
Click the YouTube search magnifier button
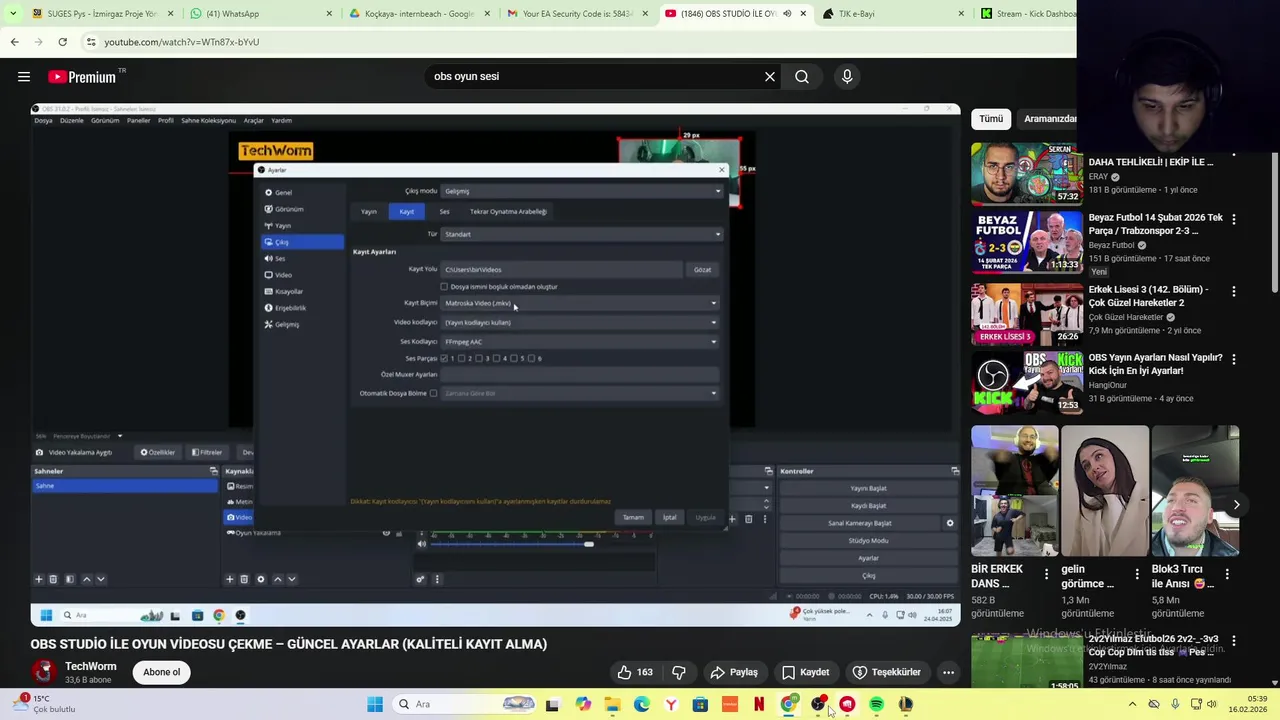[802, 76]
